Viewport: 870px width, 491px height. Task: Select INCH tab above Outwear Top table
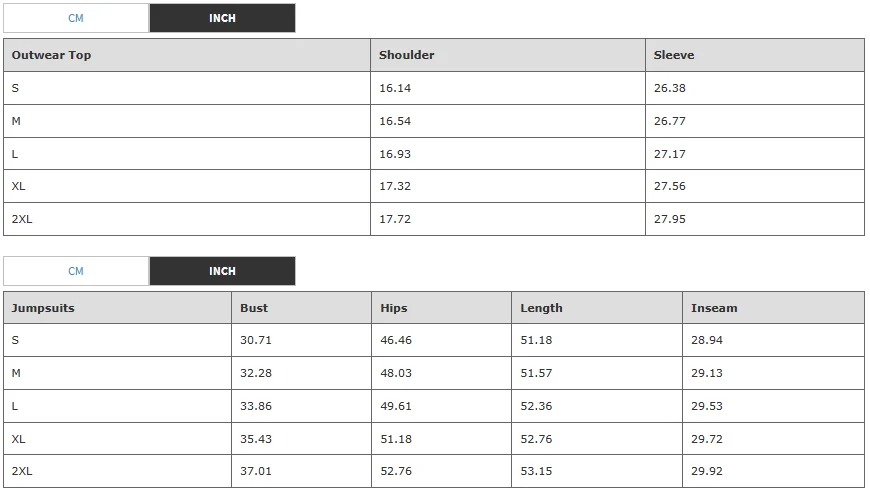pyautogui.click(x=222, y=18)
